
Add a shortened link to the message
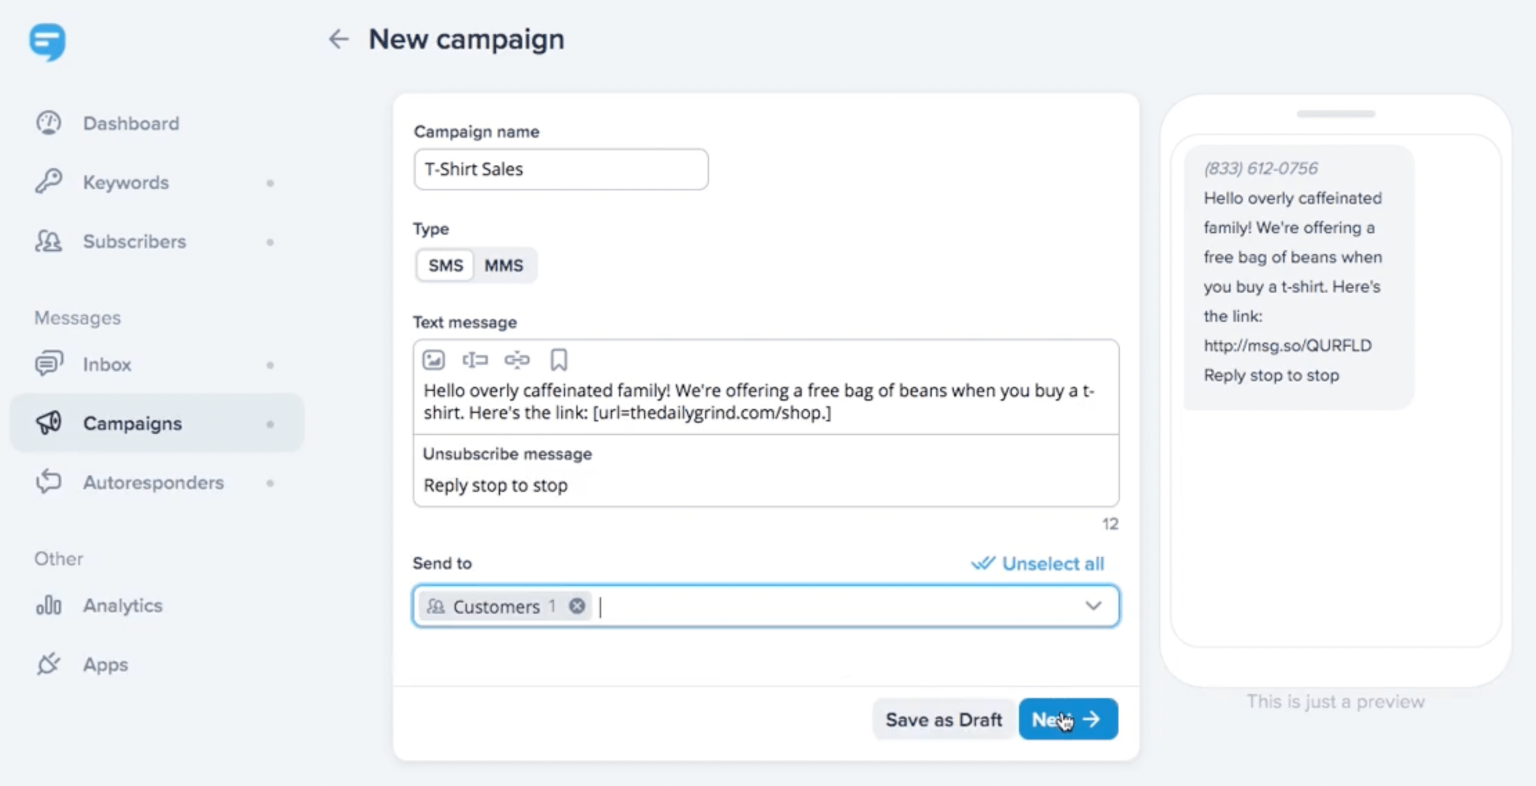(517, 359)
